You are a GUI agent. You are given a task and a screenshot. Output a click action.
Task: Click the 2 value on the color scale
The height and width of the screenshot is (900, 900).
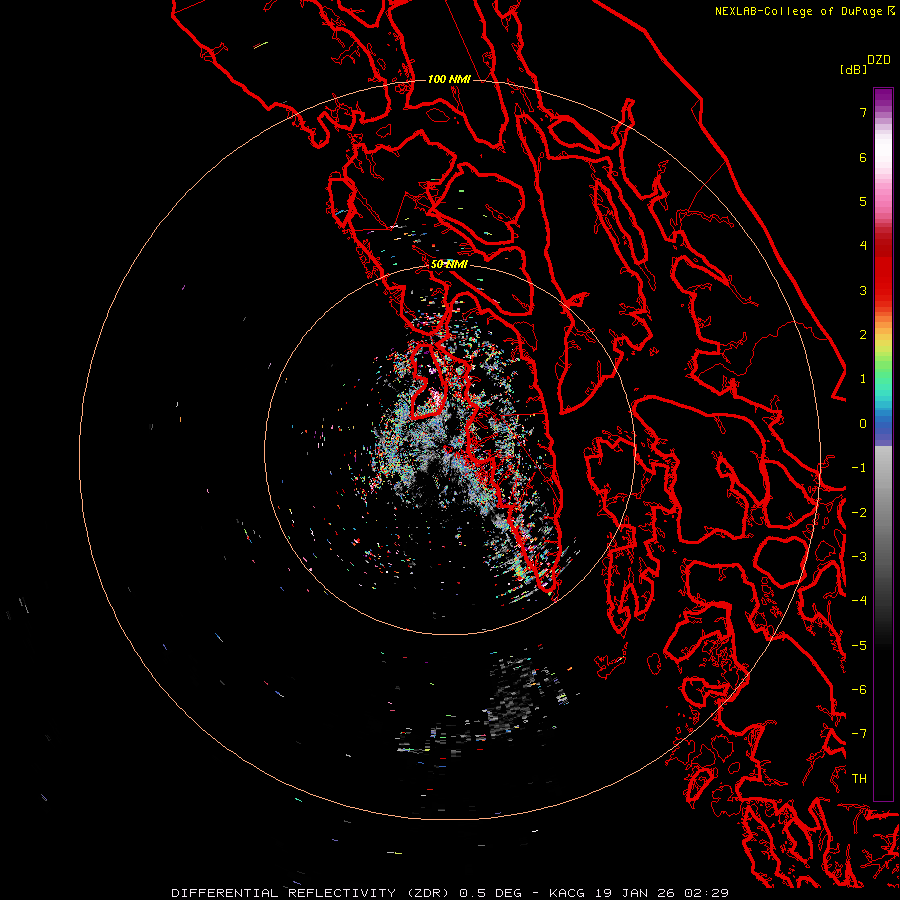[863, 335]
